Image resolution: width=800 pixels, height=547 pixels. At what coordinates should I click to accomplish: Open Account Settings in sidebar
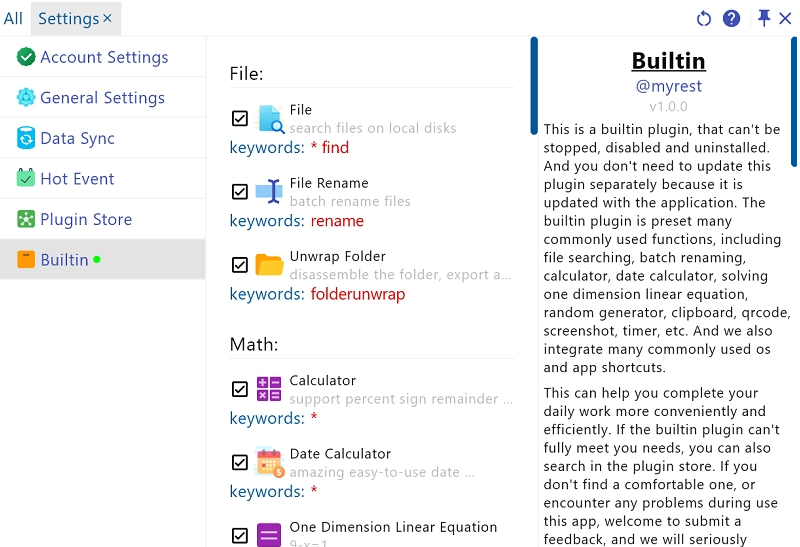point(103,58)
